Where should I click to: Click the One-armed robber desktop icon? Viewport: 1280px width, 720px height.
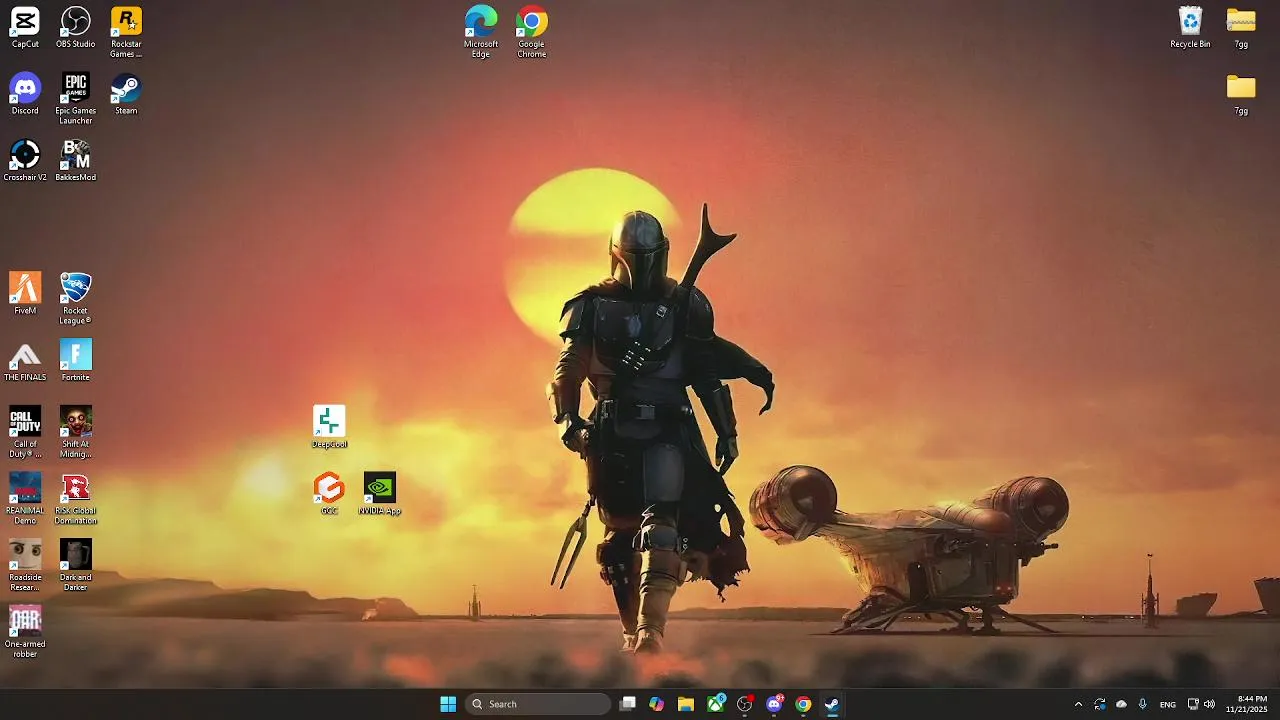click(25, 632)
